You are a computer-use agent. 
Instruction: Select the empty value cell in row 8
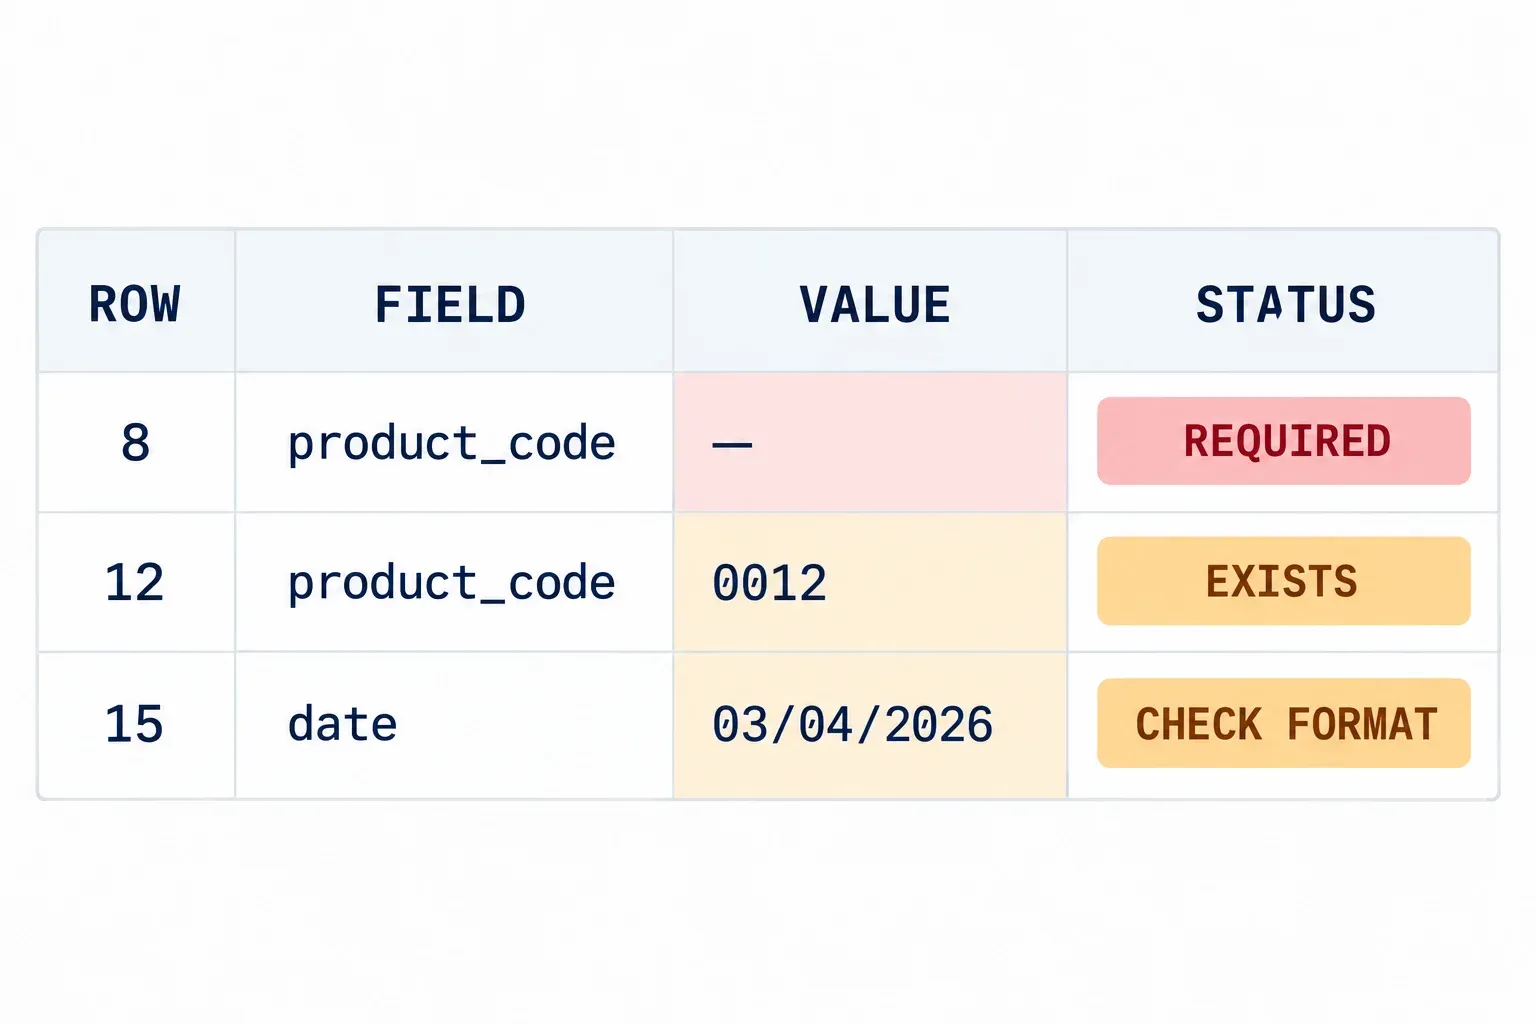[870, 442]
